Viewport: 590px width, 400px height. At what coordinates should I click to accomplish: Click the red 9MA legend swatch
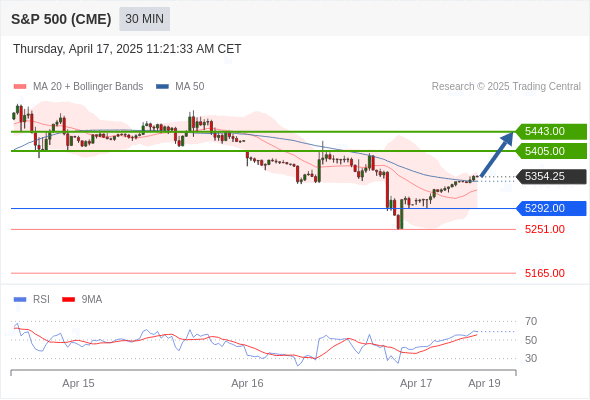[68, 300]
